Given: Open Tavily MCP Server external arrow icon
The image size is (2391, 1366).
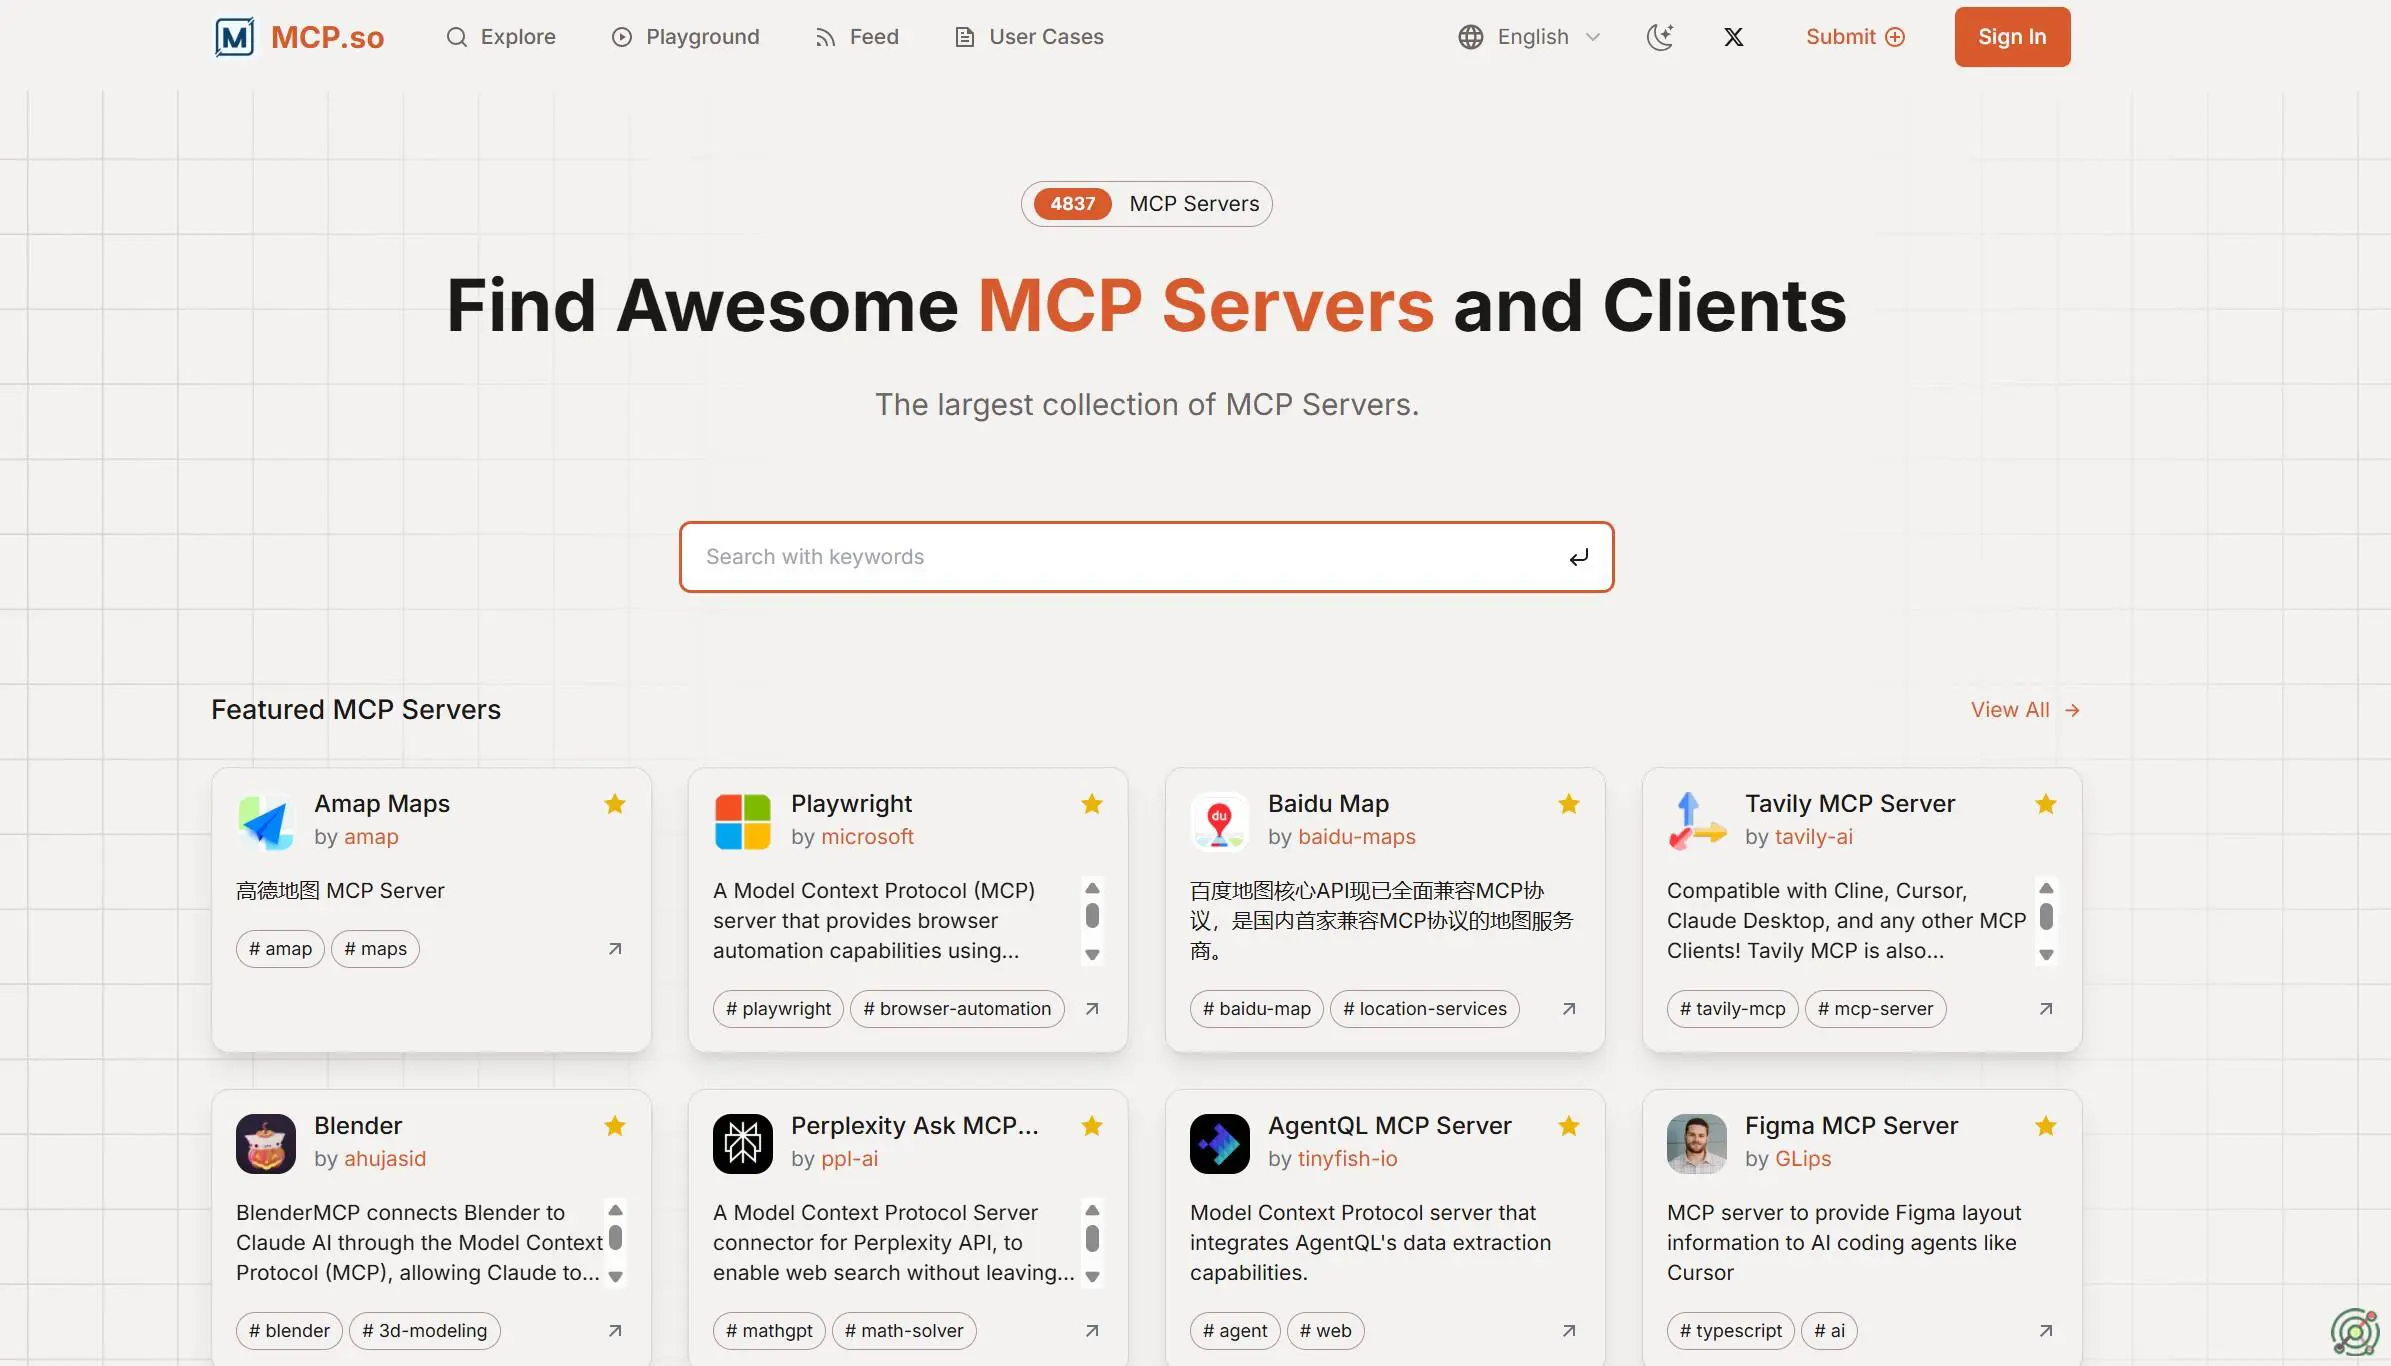Looking at the screenshot, I should (2046, 1009).
